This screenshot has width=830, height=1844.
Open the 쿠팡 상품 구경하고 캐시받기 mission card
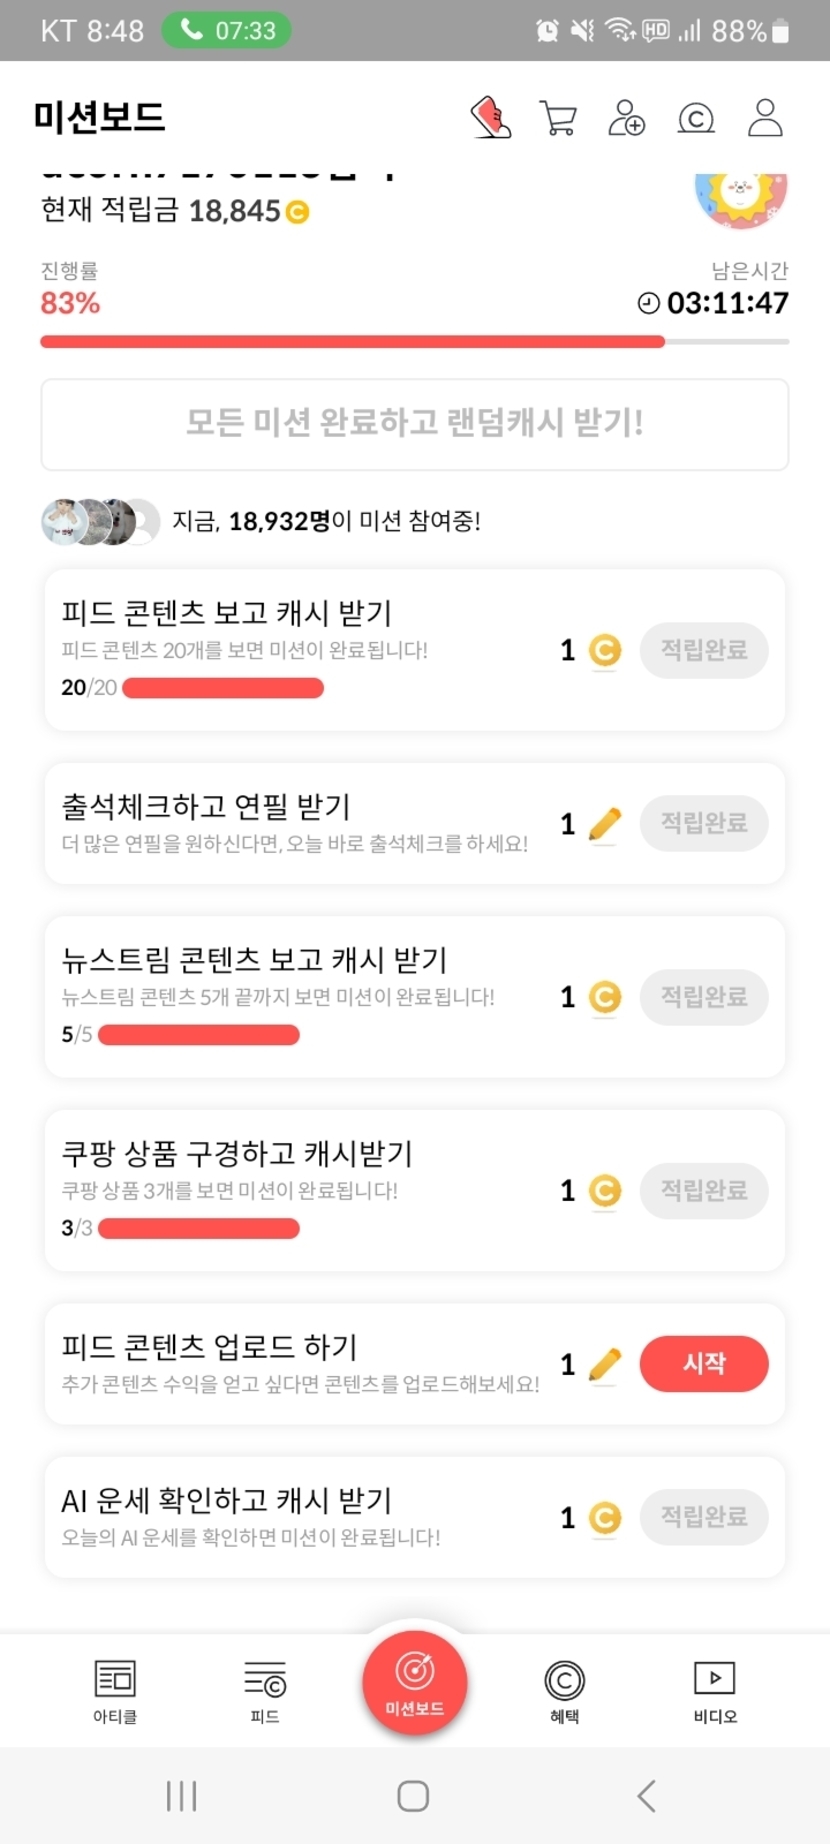click(300, 1189)
